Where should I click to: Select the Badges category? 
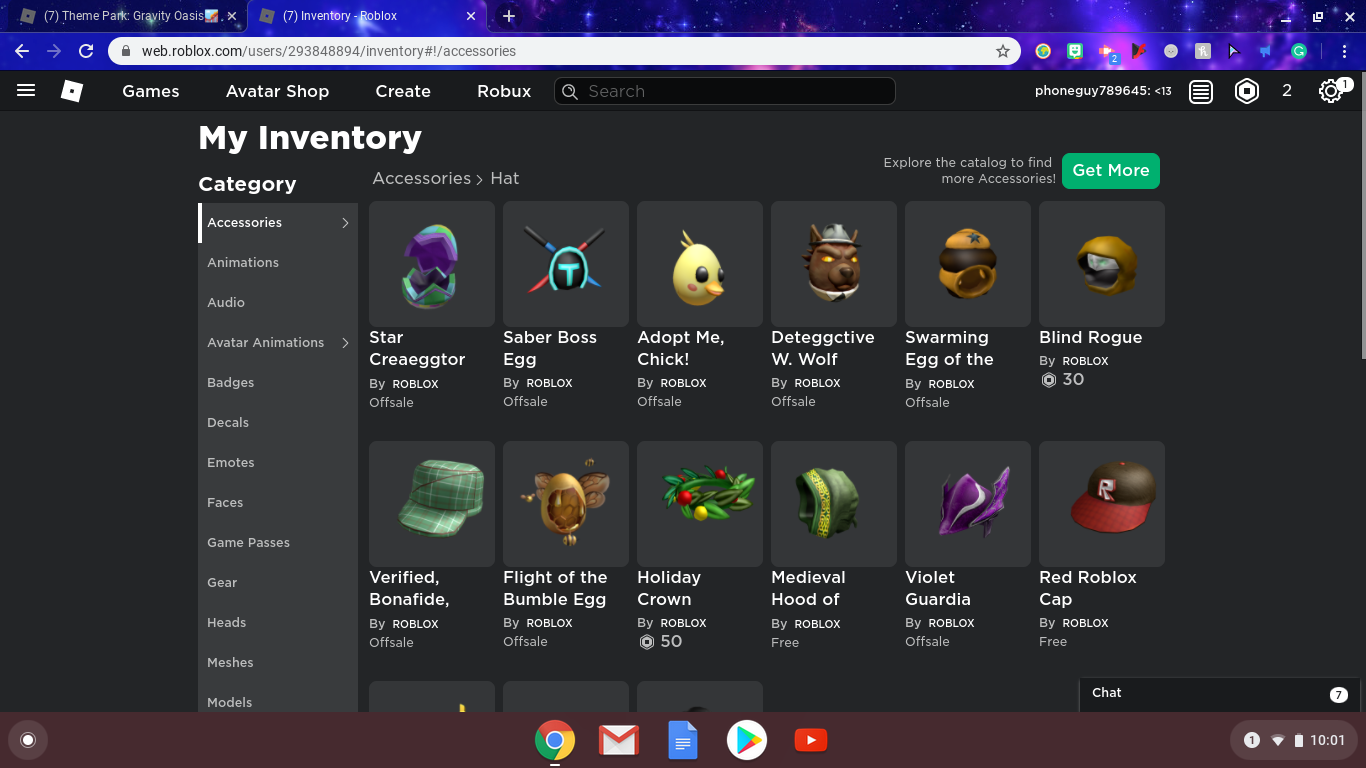(278, 382)
